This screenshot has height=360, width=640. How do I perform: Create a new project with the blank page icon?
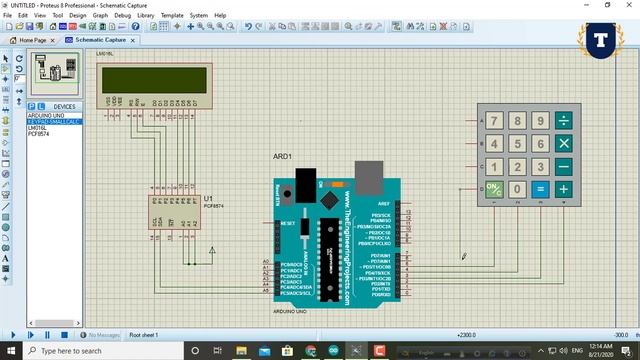click(x=9, y=27)
